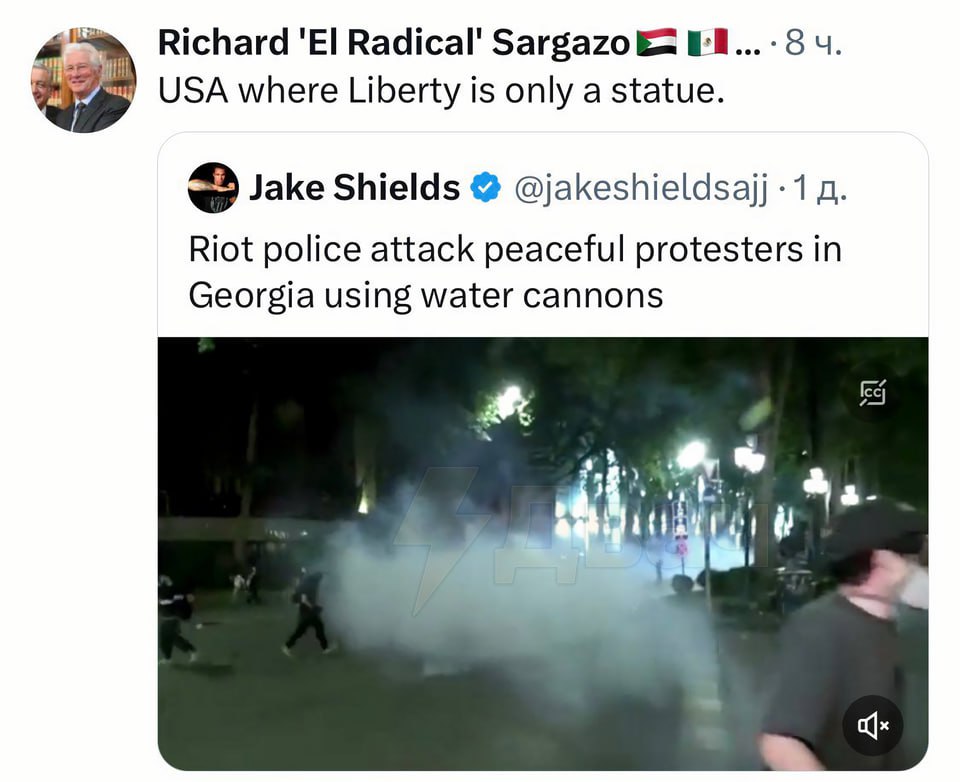Open Richard 'El Radical' Sargazo's name

click(394, 43)
